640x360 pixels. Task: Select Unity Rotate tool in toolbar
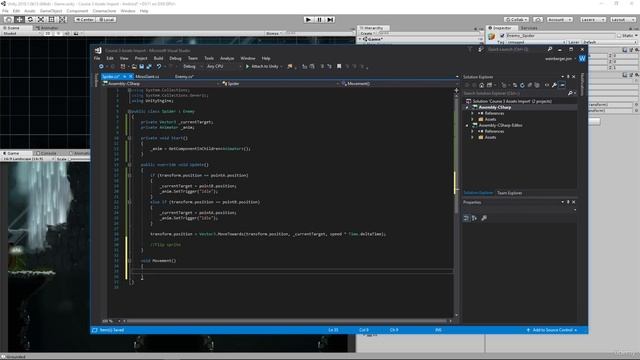pyautogui.click(x=30, y=20)
